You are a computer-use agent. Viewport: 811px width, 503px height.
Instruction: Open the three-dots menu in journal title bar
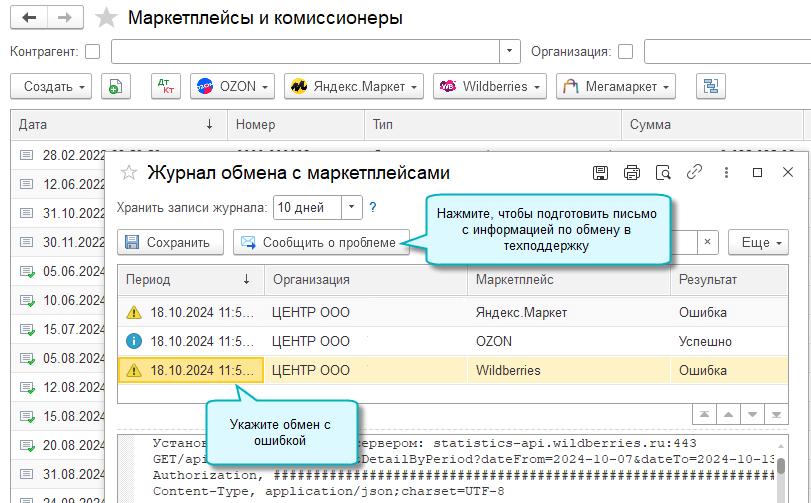point(726,173)
